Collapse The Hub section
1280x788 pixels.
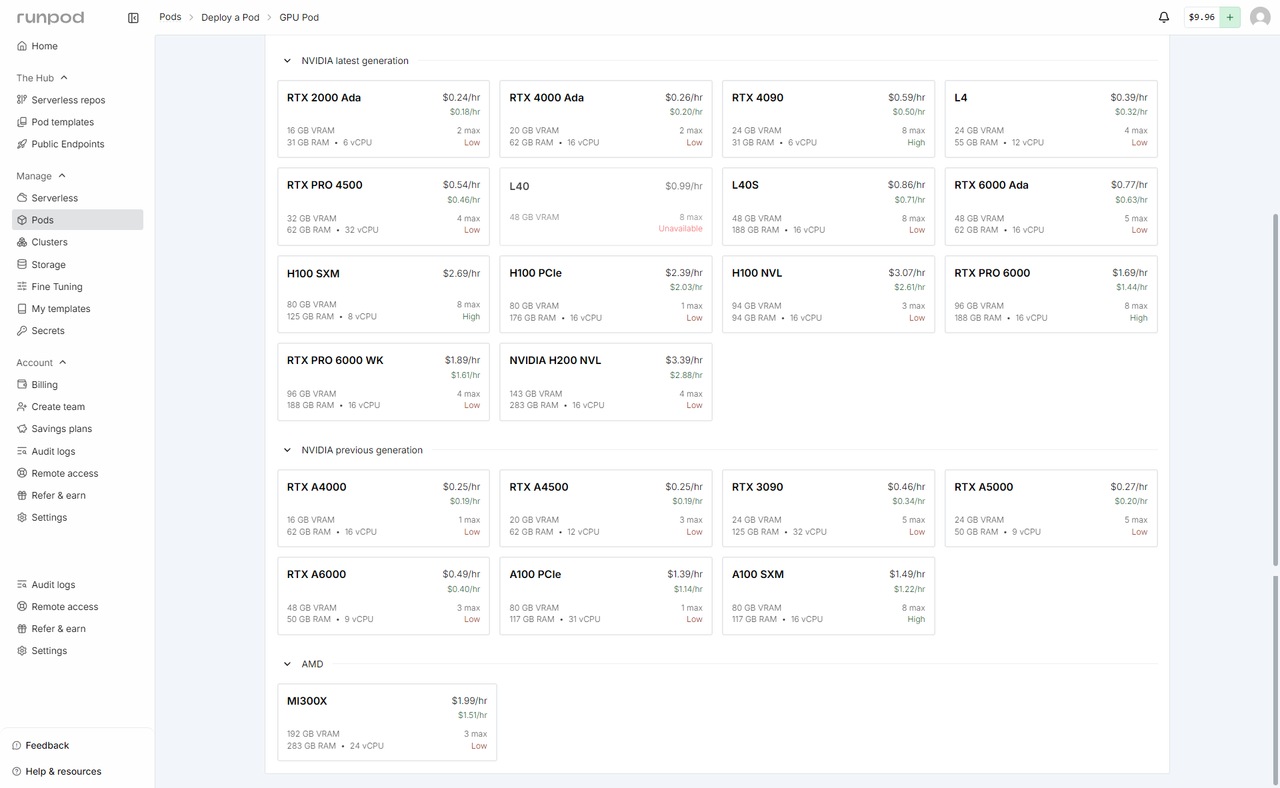[x=42, y=78]
